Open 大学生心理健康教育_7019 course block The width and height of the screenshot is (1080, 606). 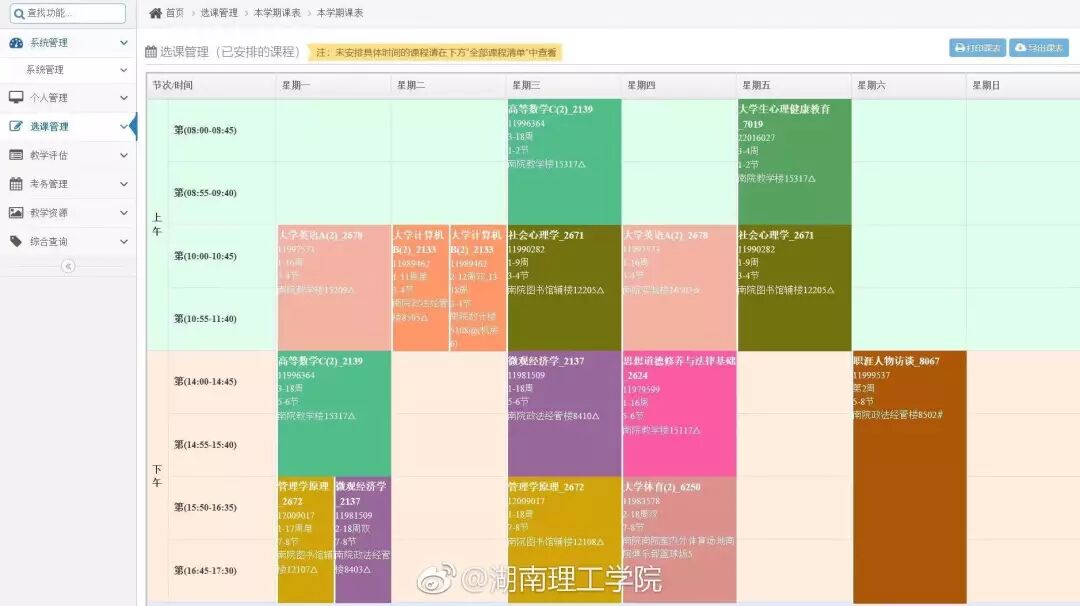[794, 162]
